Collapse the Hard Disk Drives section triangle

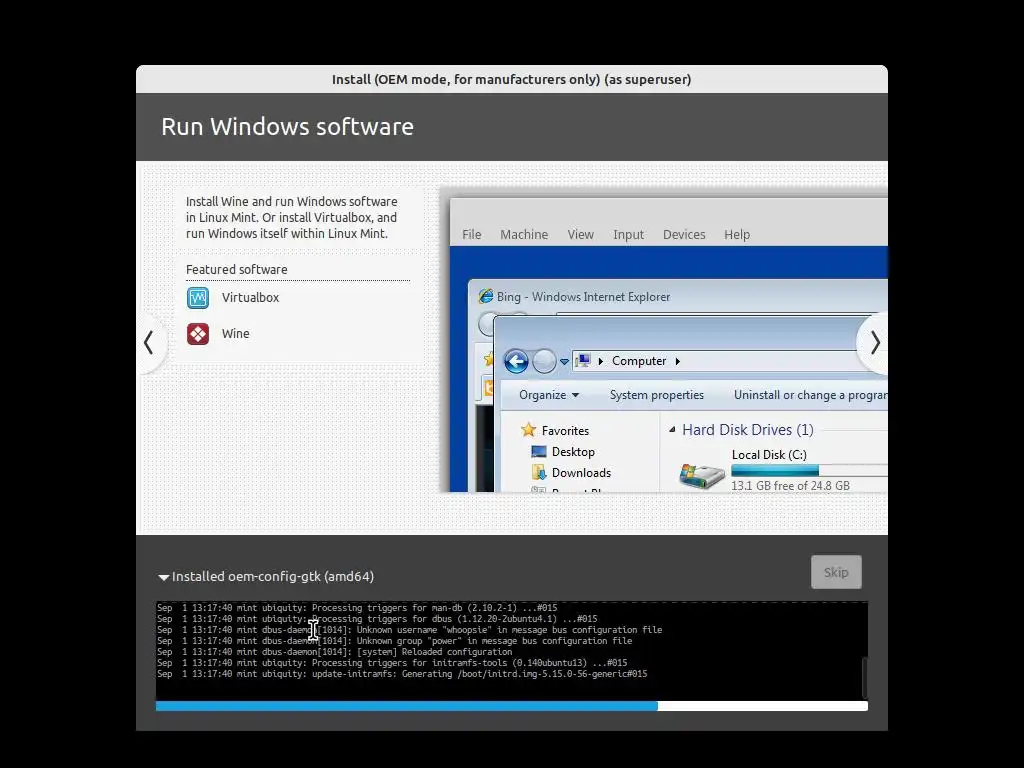click(x=672, y=430)
